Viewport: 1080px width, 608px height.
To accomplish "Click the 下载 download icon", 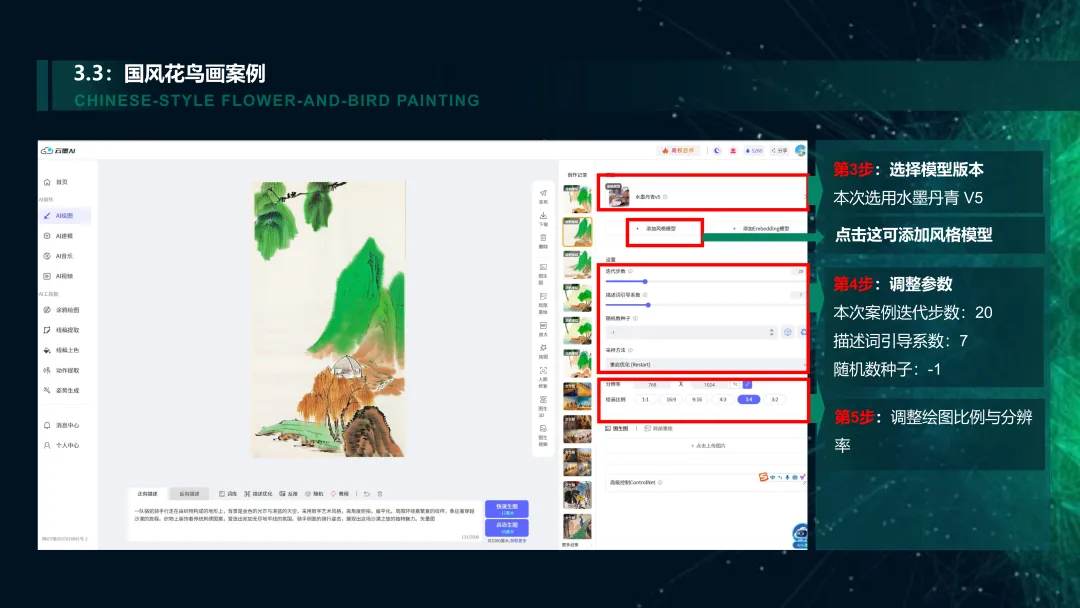I will (x=543, y=216).
